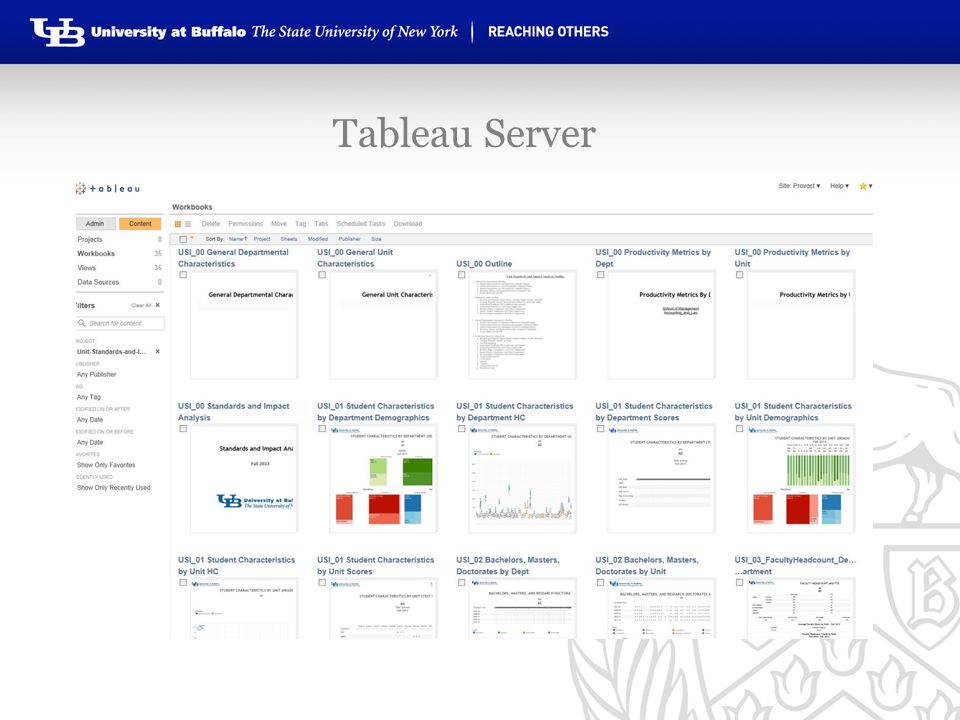Viewport: 960px width, 720px height.
Task: Check Student Characteristics by Department HC checkbox
Action: click(x=461, y=429)
